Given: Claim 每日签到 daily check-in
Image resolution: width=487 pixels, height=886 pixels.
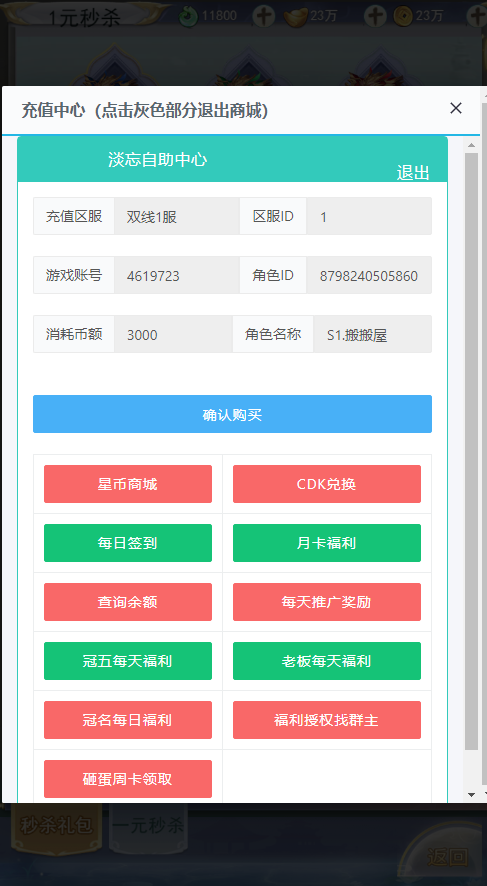Looking at the screenshot, I should (x=128, y=543).
